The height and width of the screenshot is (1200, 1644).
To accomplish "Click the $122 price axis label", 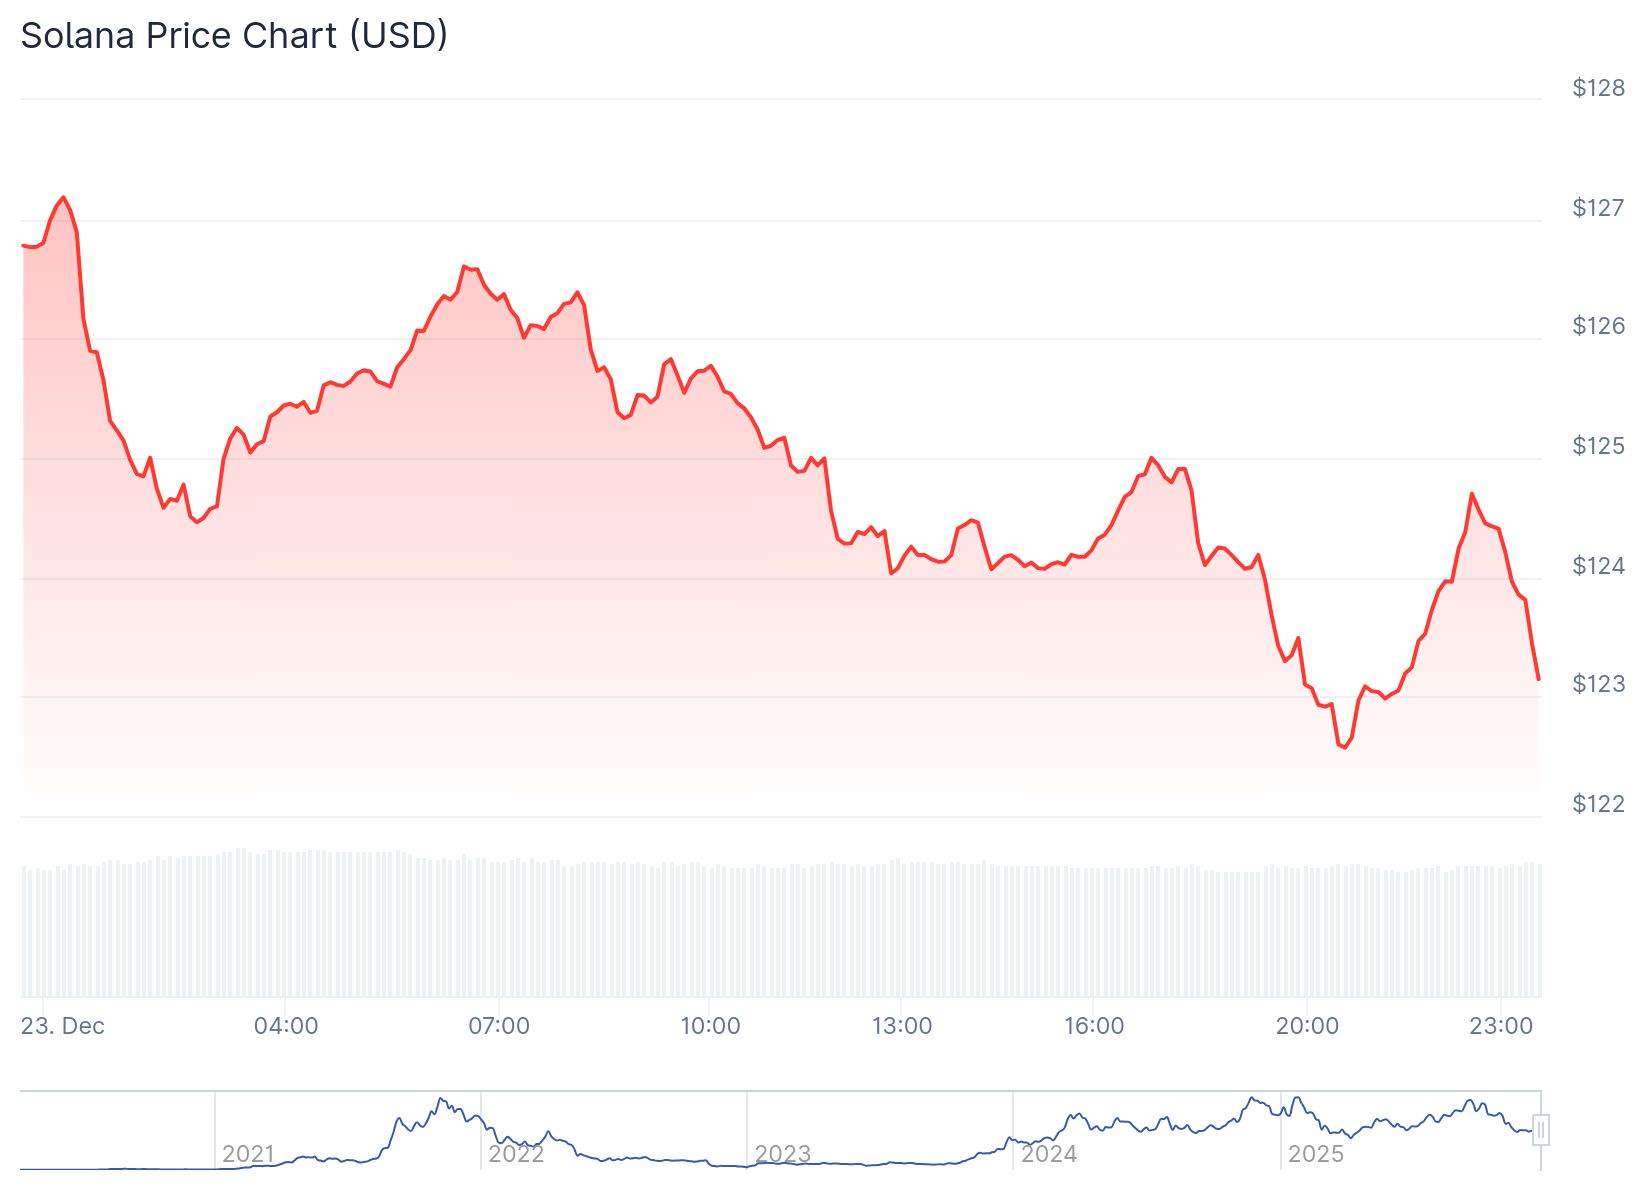I will [1598, 804].
